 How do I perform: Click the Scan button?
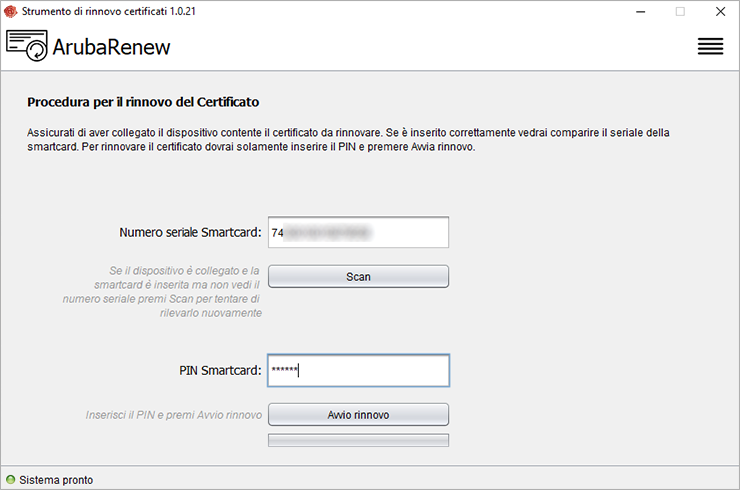[358, 277]
